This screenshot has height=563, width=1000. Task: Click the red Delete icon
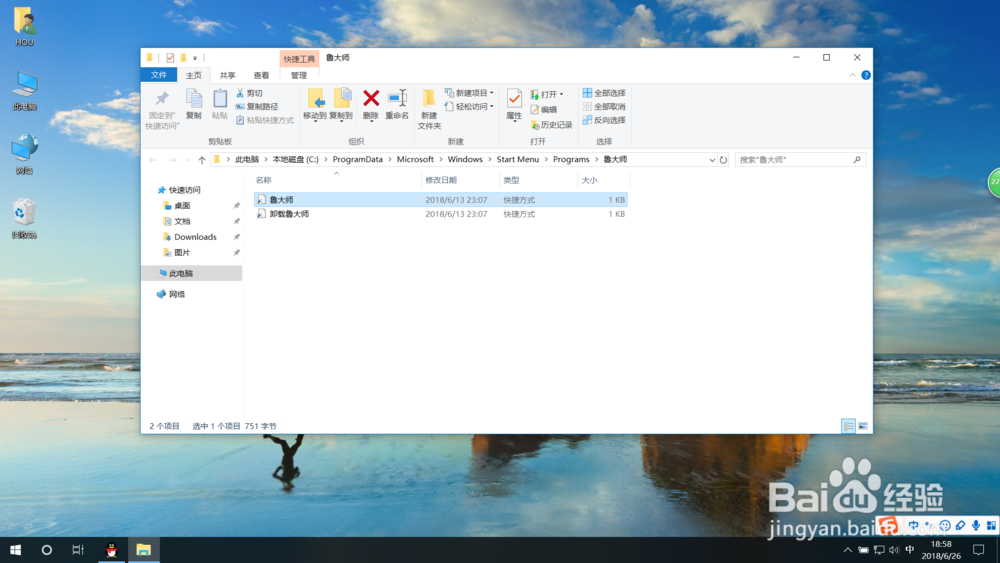click(x=371, y=98)
